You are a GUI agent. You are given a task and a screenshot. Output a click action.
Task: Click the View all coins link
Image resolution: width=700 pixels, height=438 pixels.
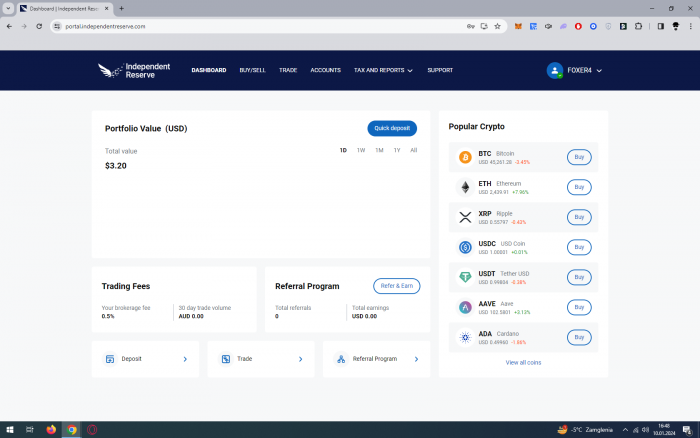[x=523, y=362]
